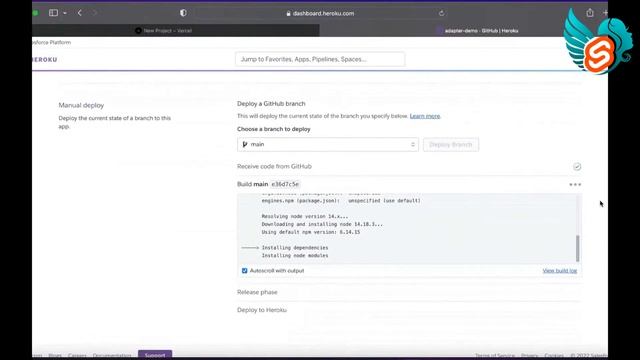This screenshot has width=640, height=360.
Task: Click the Installing dependencies log line
Action: tap(295, 248)
